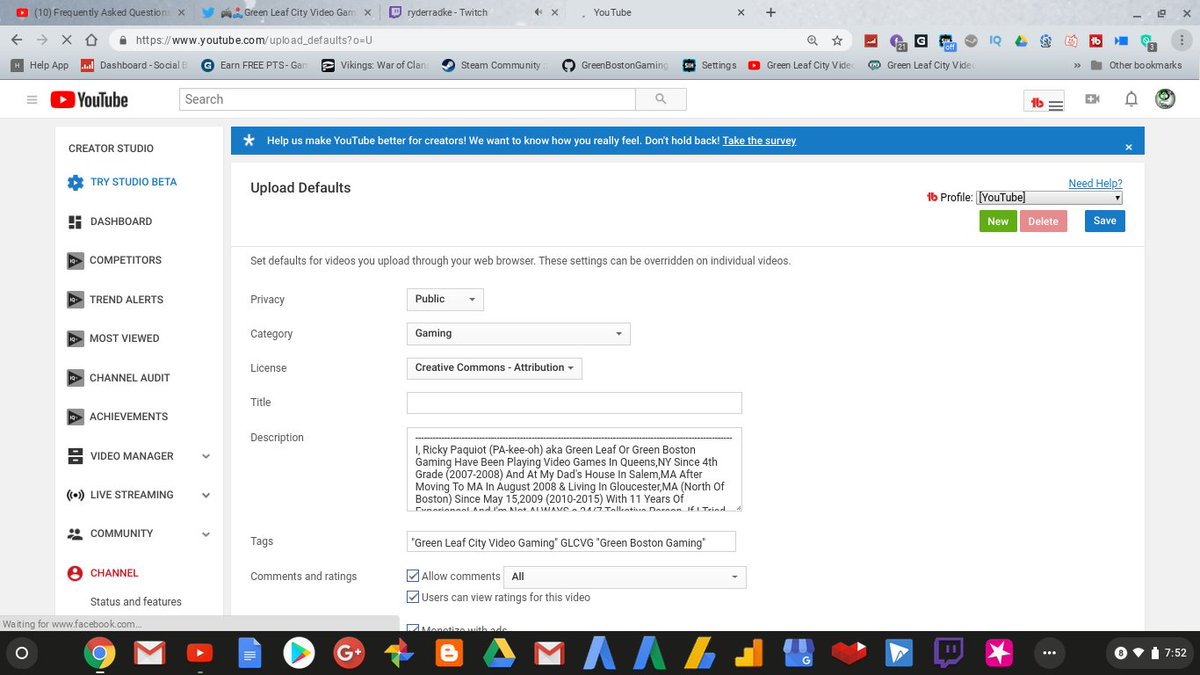Screen dimensions: 1200x675
Task: Expand the Video Manager section
Action: [x=206, y=456]
